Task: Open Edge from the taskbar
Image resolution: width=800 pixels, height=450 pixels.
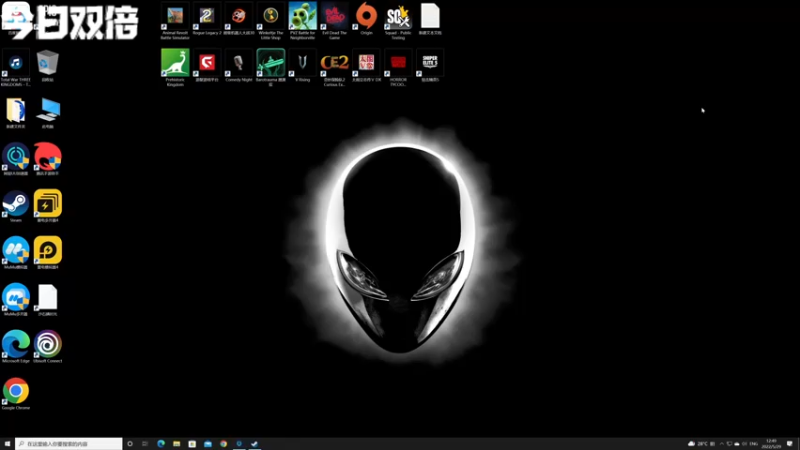Action: 161,444
